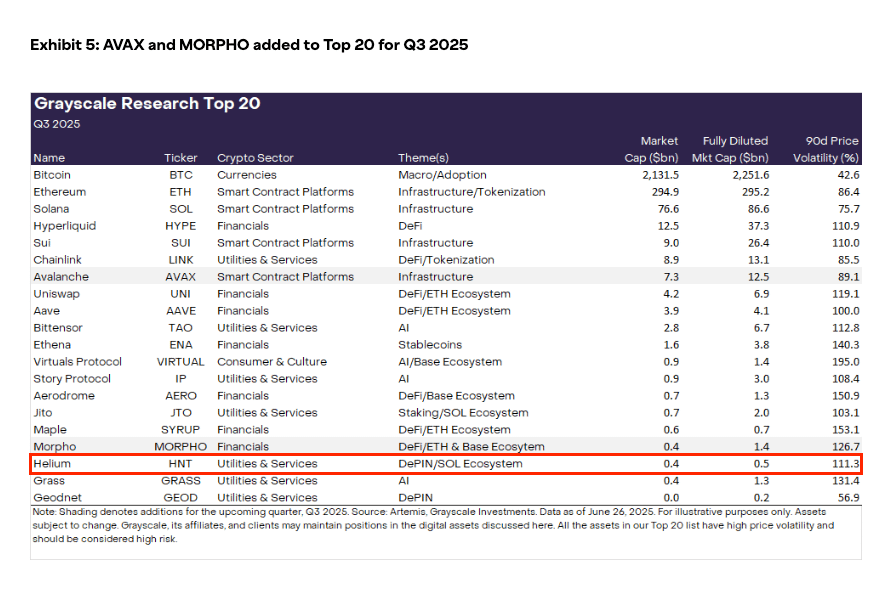Viewport: 888px width, 598px height.
Task: Select Solana's volatility value '75.7'
Action: [x=849, y=209]
